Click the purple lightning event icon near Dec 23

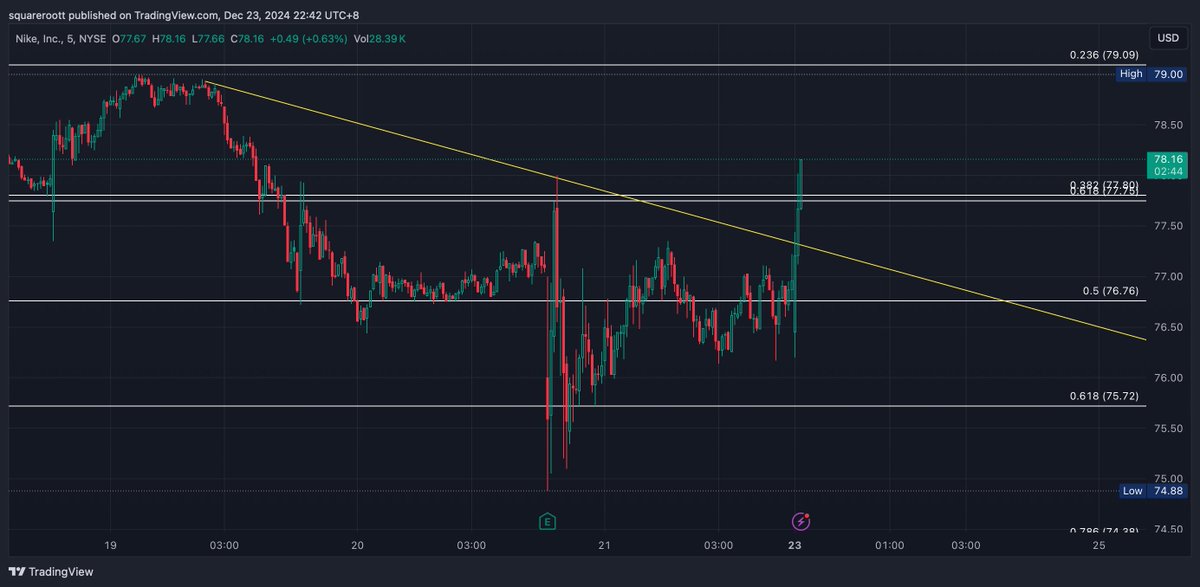tap(800, 521)
